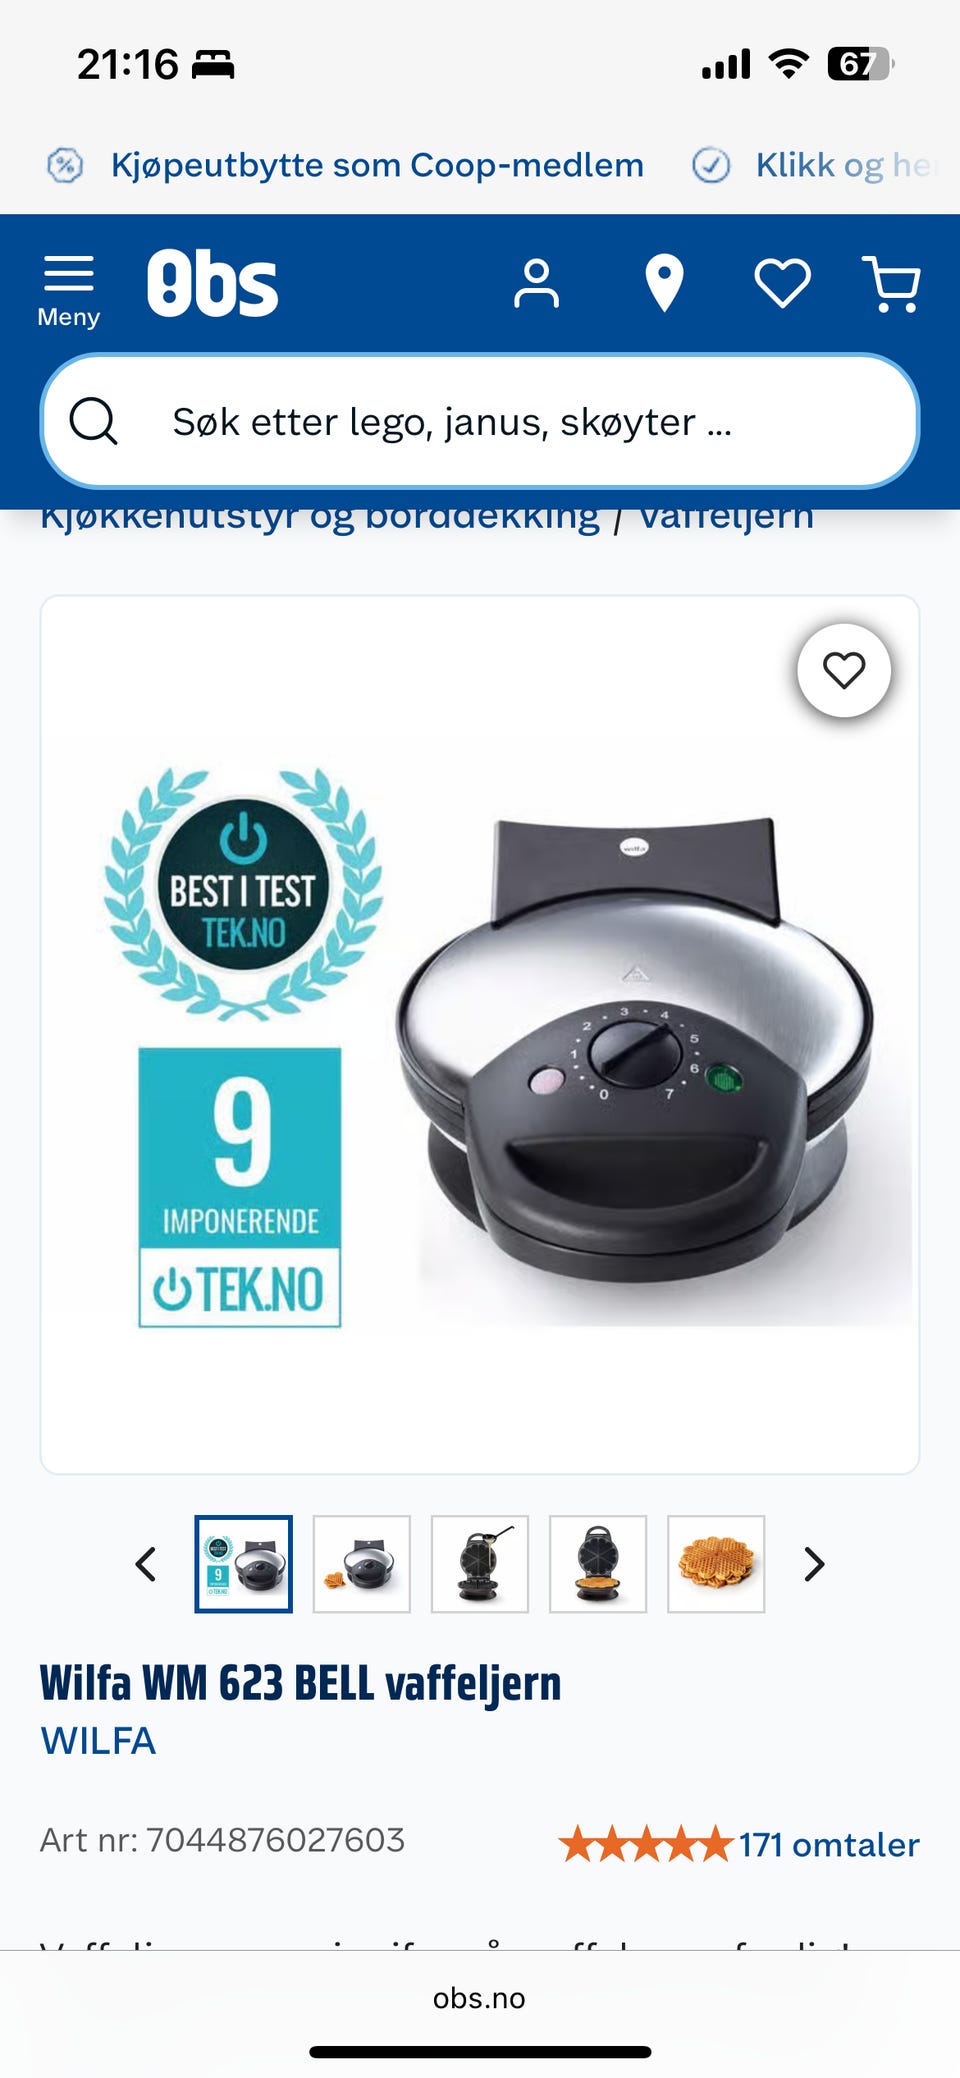Open the Vaffeljern breadcrumb link
The height and width of the screenshot is (2078, 960).
(x=726, y=517)
